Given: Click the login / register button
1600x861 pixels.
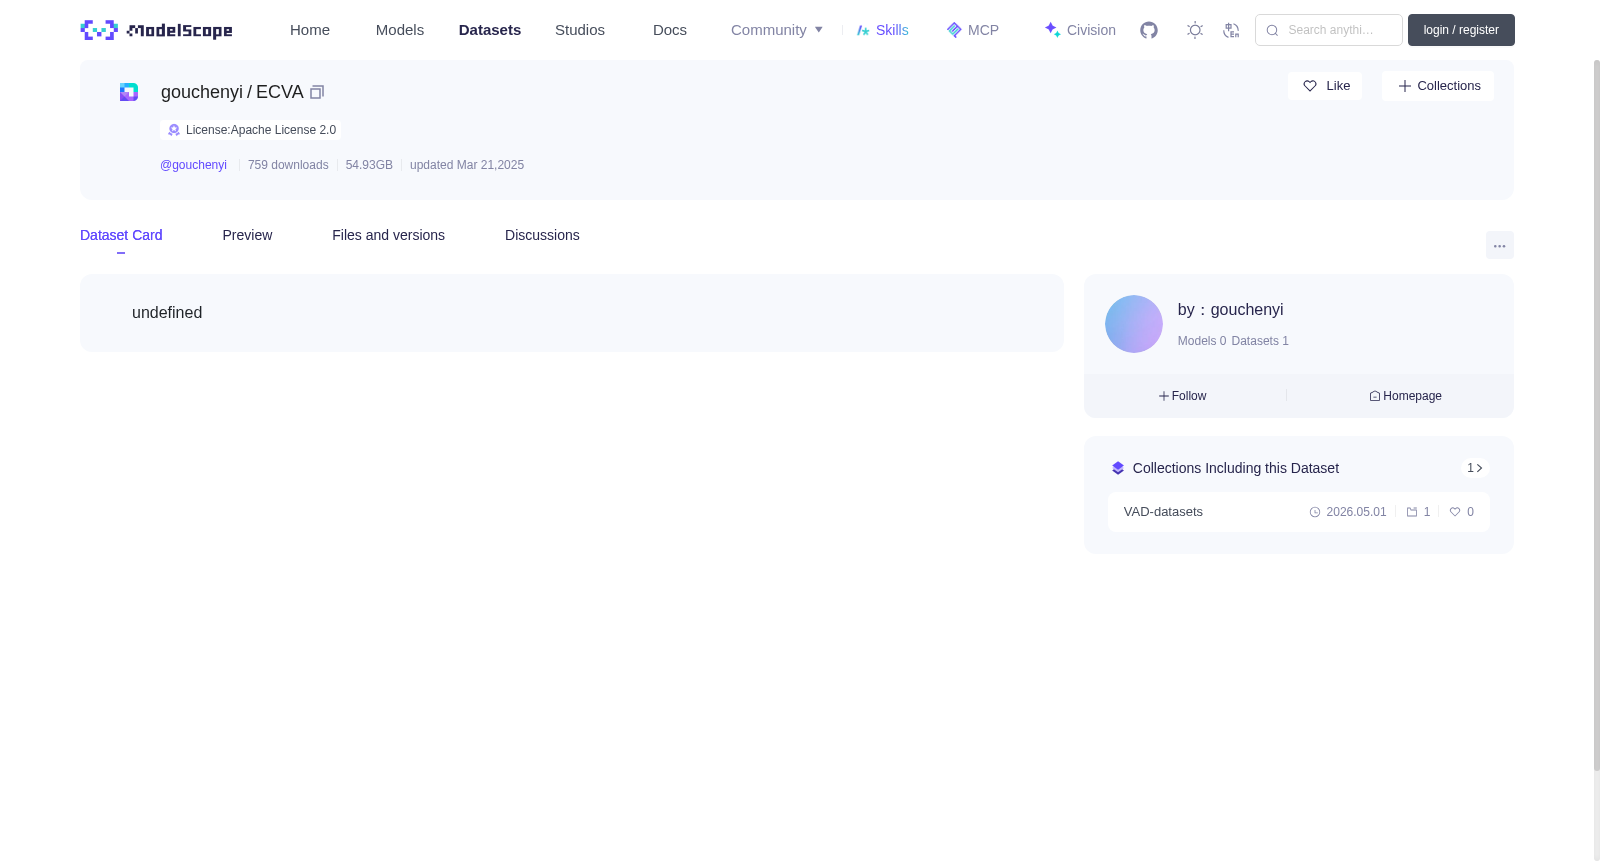Looking at the screenshot, I should pyautogui.click(x=1461, y=30).
